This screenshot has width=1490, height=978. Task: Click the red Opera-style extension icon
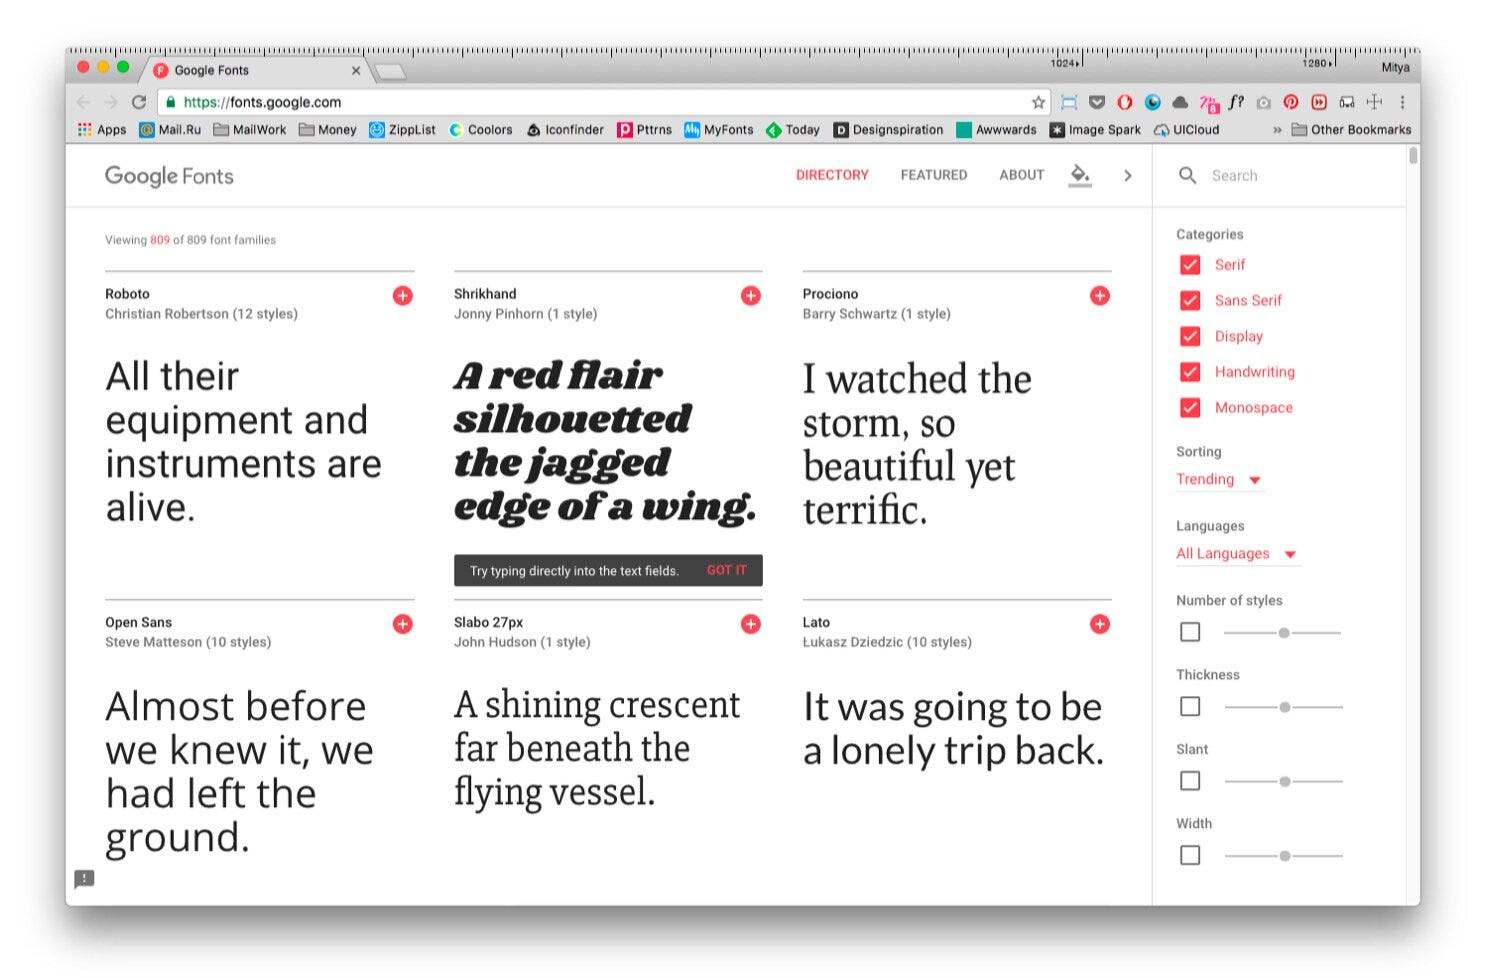coord(1125,102)
